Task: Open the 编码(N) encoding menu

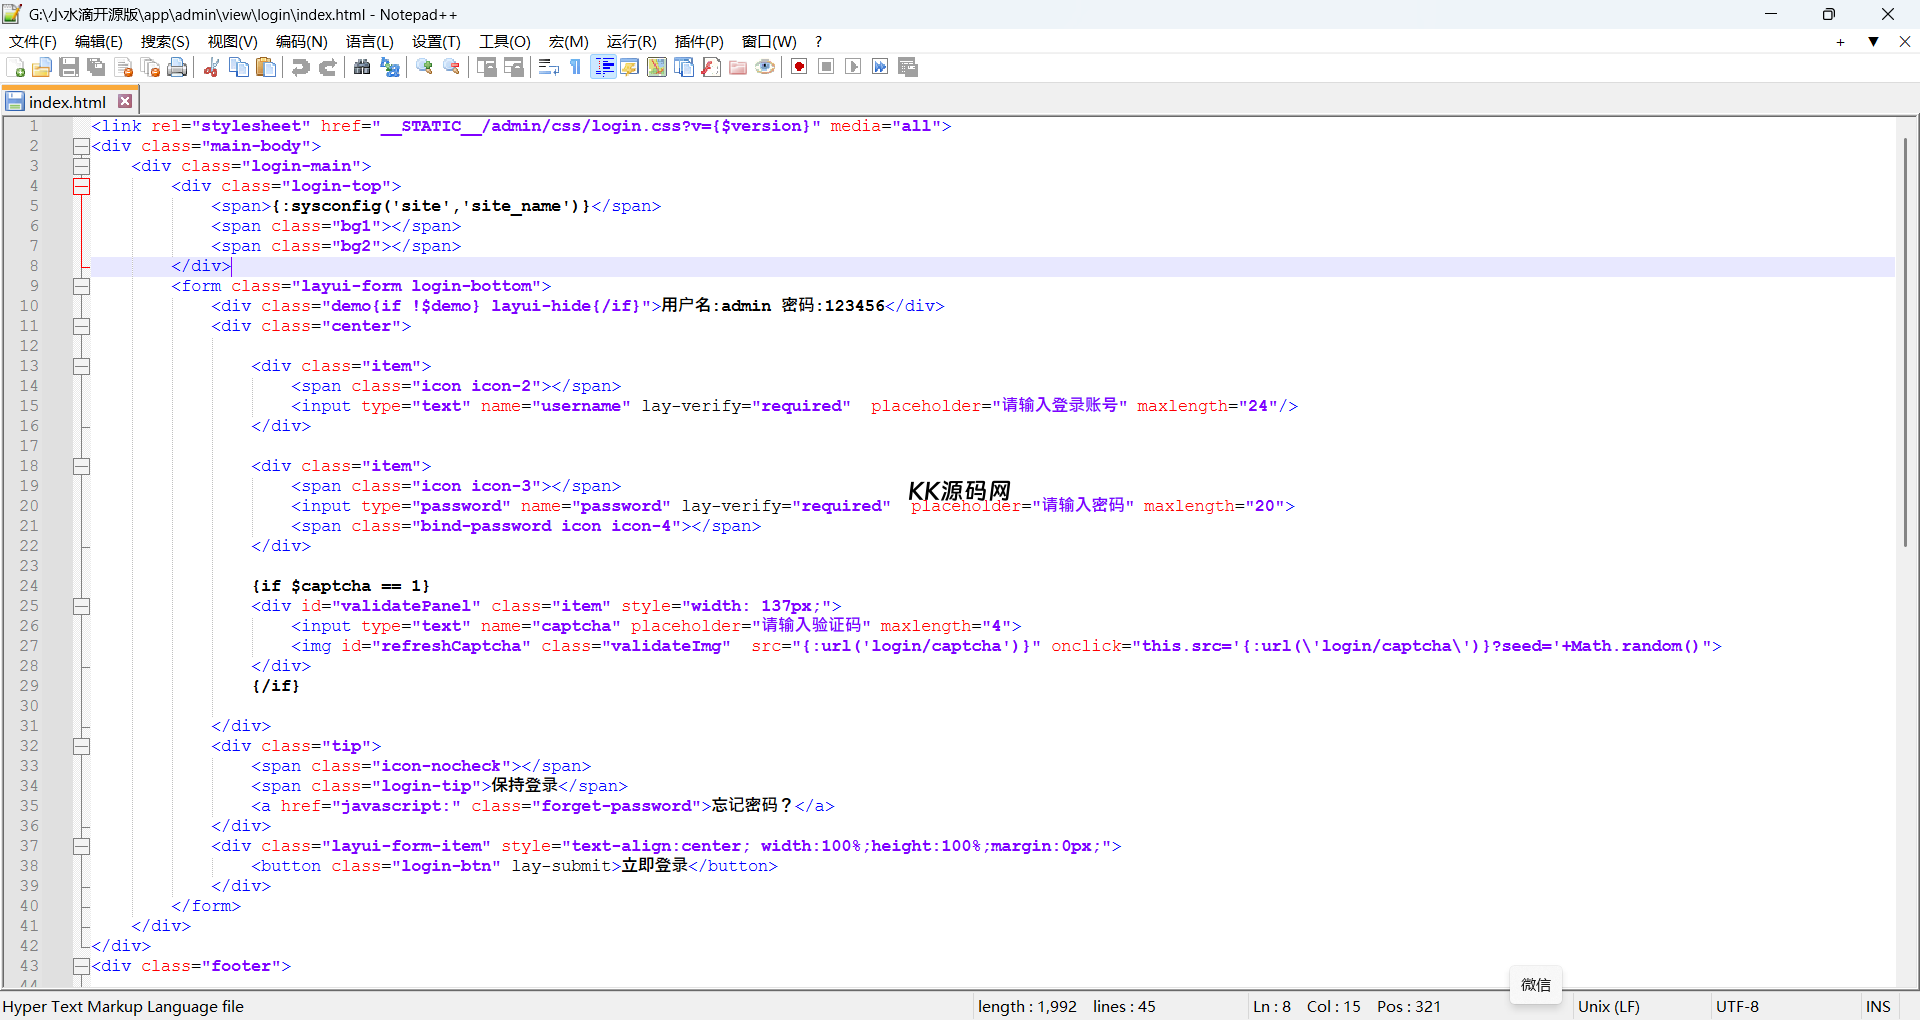Action: [x=301, y=41]
